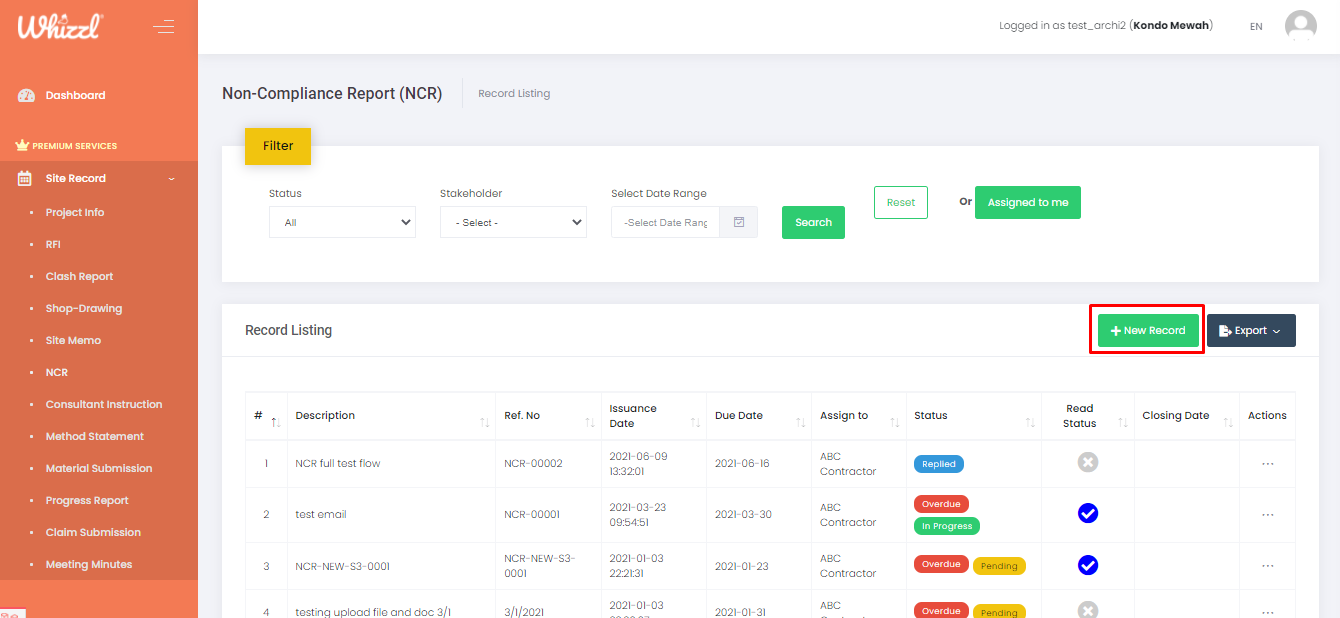Open actions ellipsis for test email row
Image resolution: width=1340 pixels, height=618 pixels.
1267,515
